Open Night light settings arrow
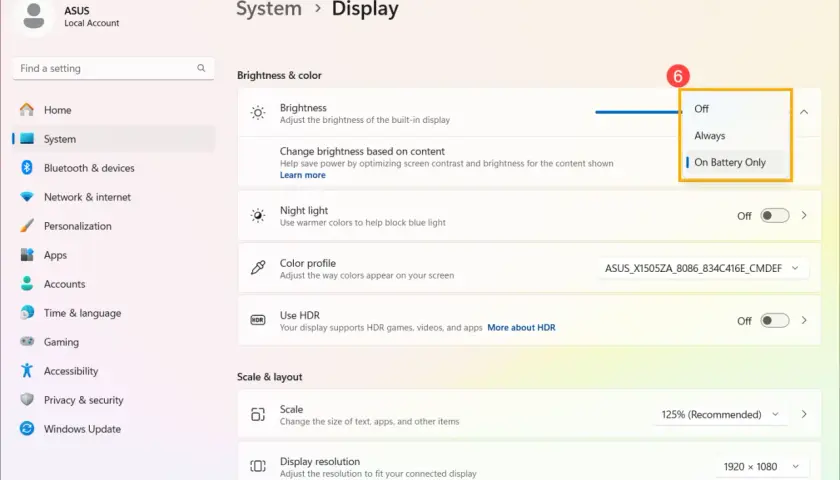This screenshot has width=840, height=480. click(804, 215)
